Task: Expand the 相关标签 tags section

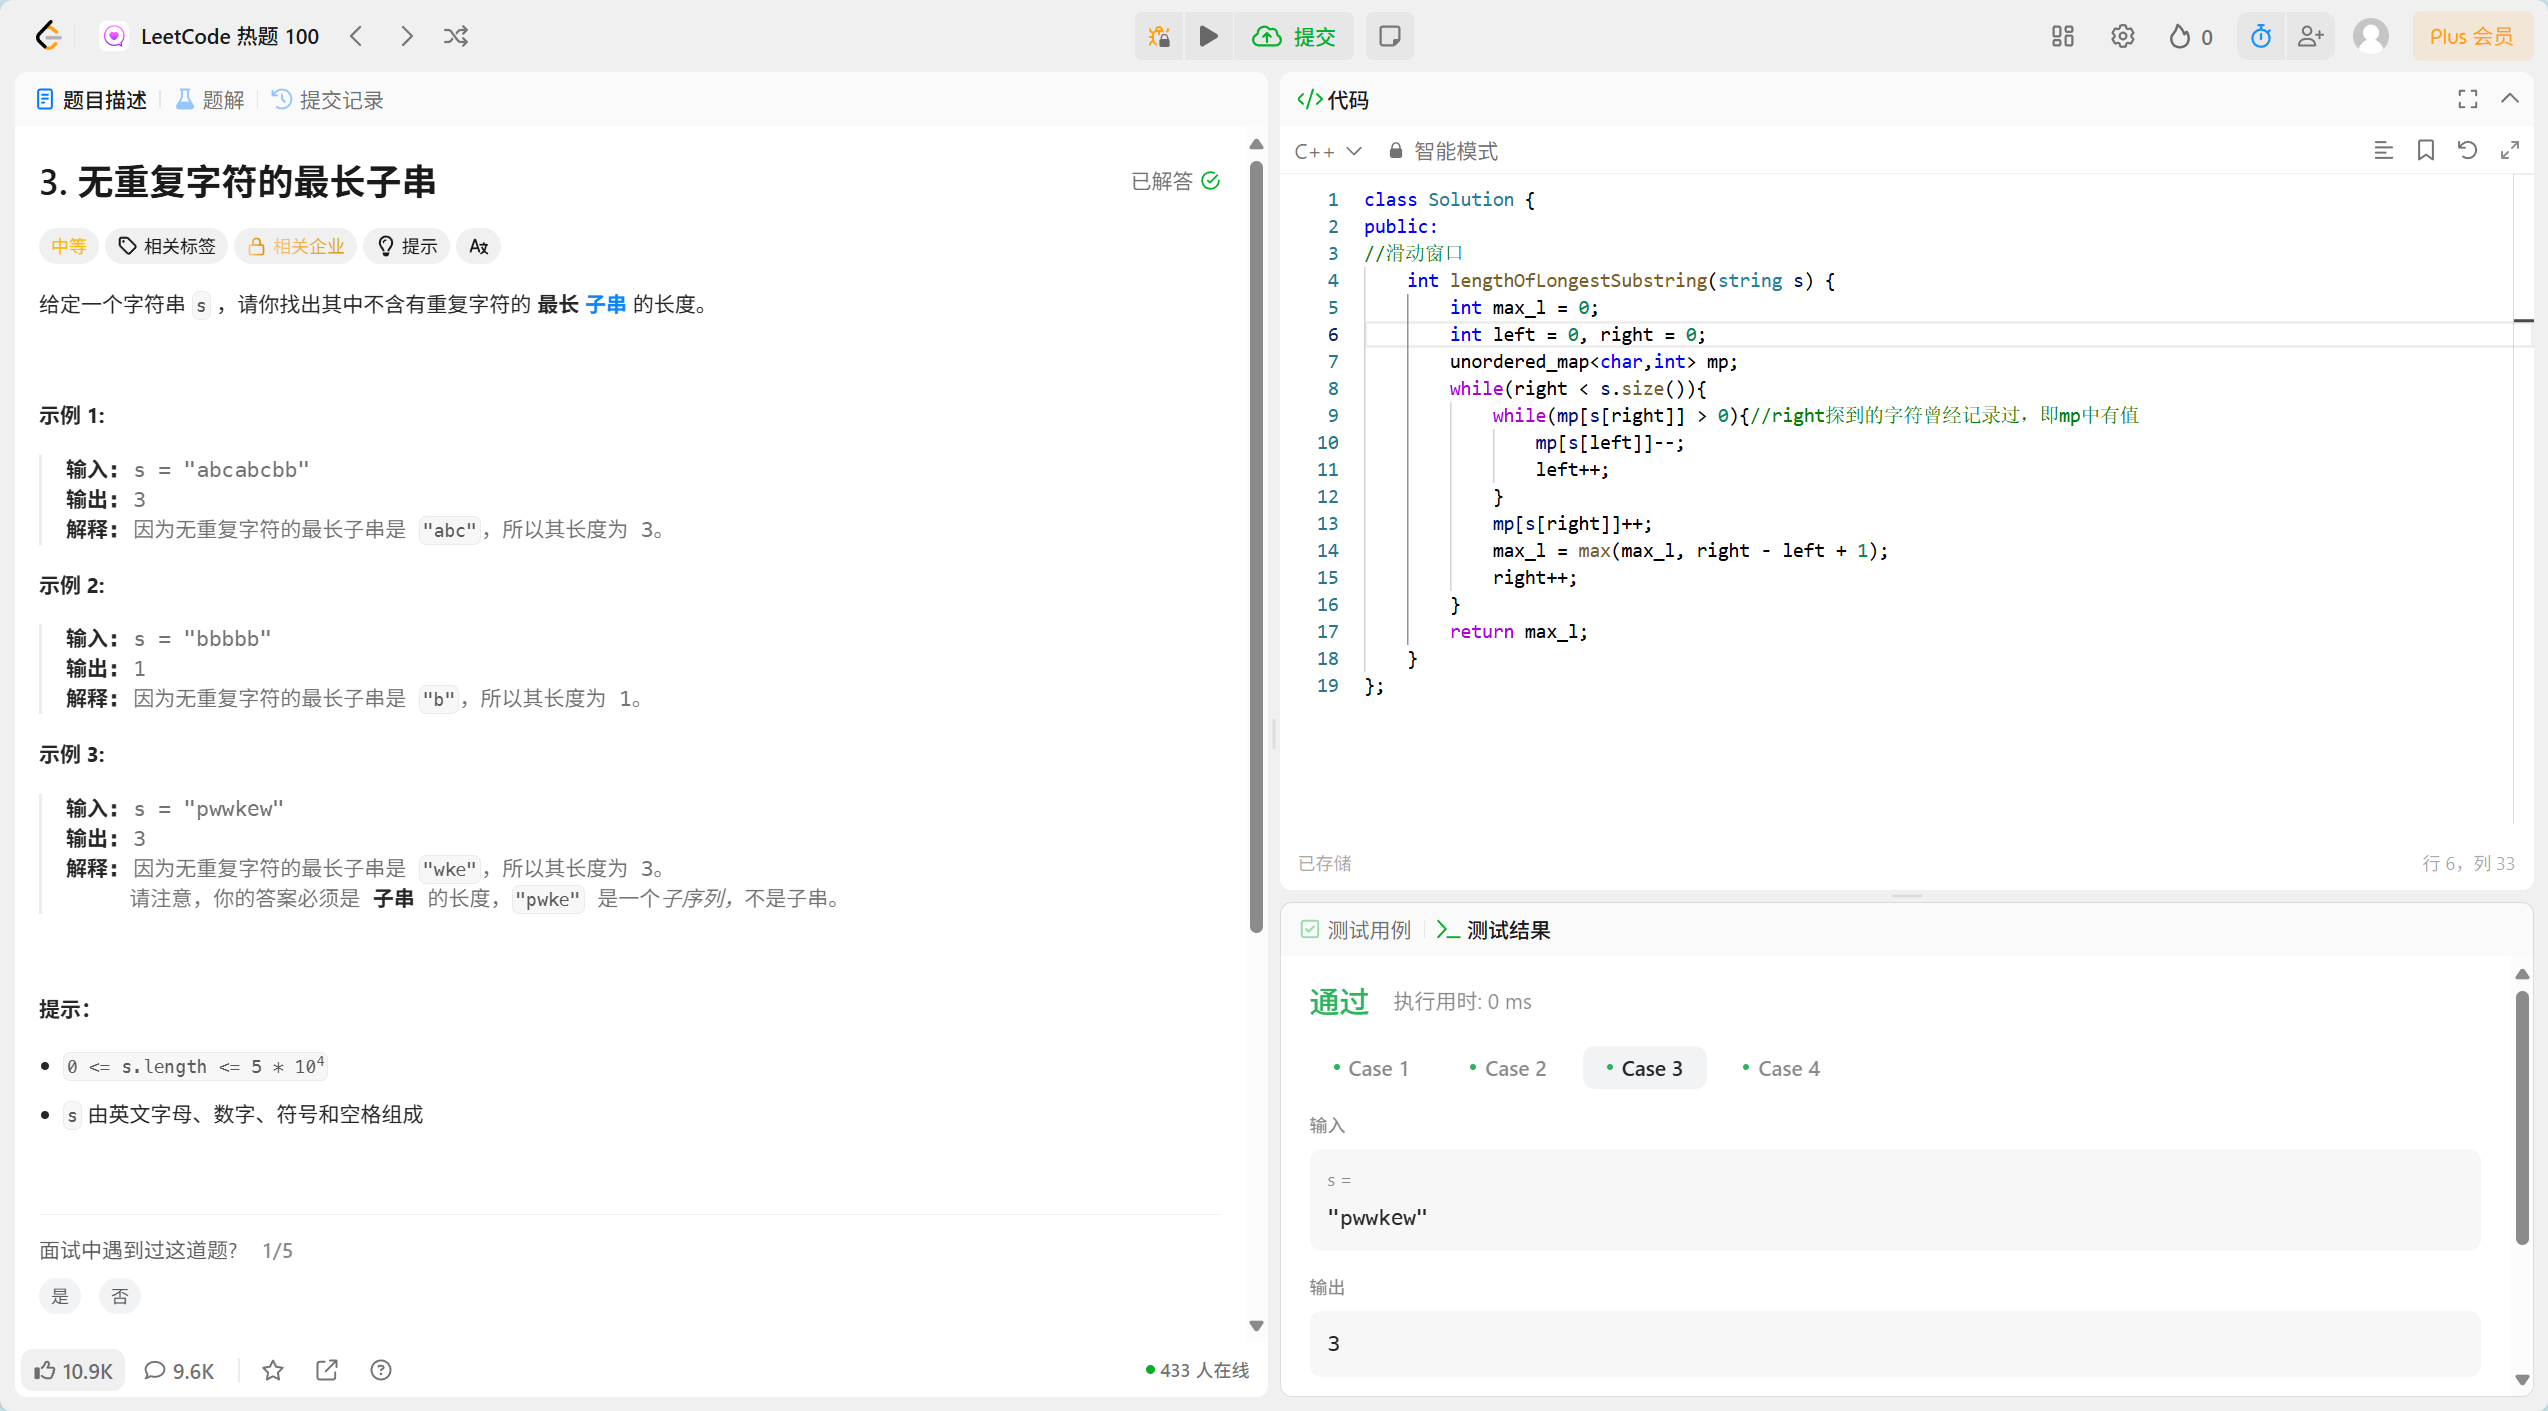Action: (x=167, y=246)
